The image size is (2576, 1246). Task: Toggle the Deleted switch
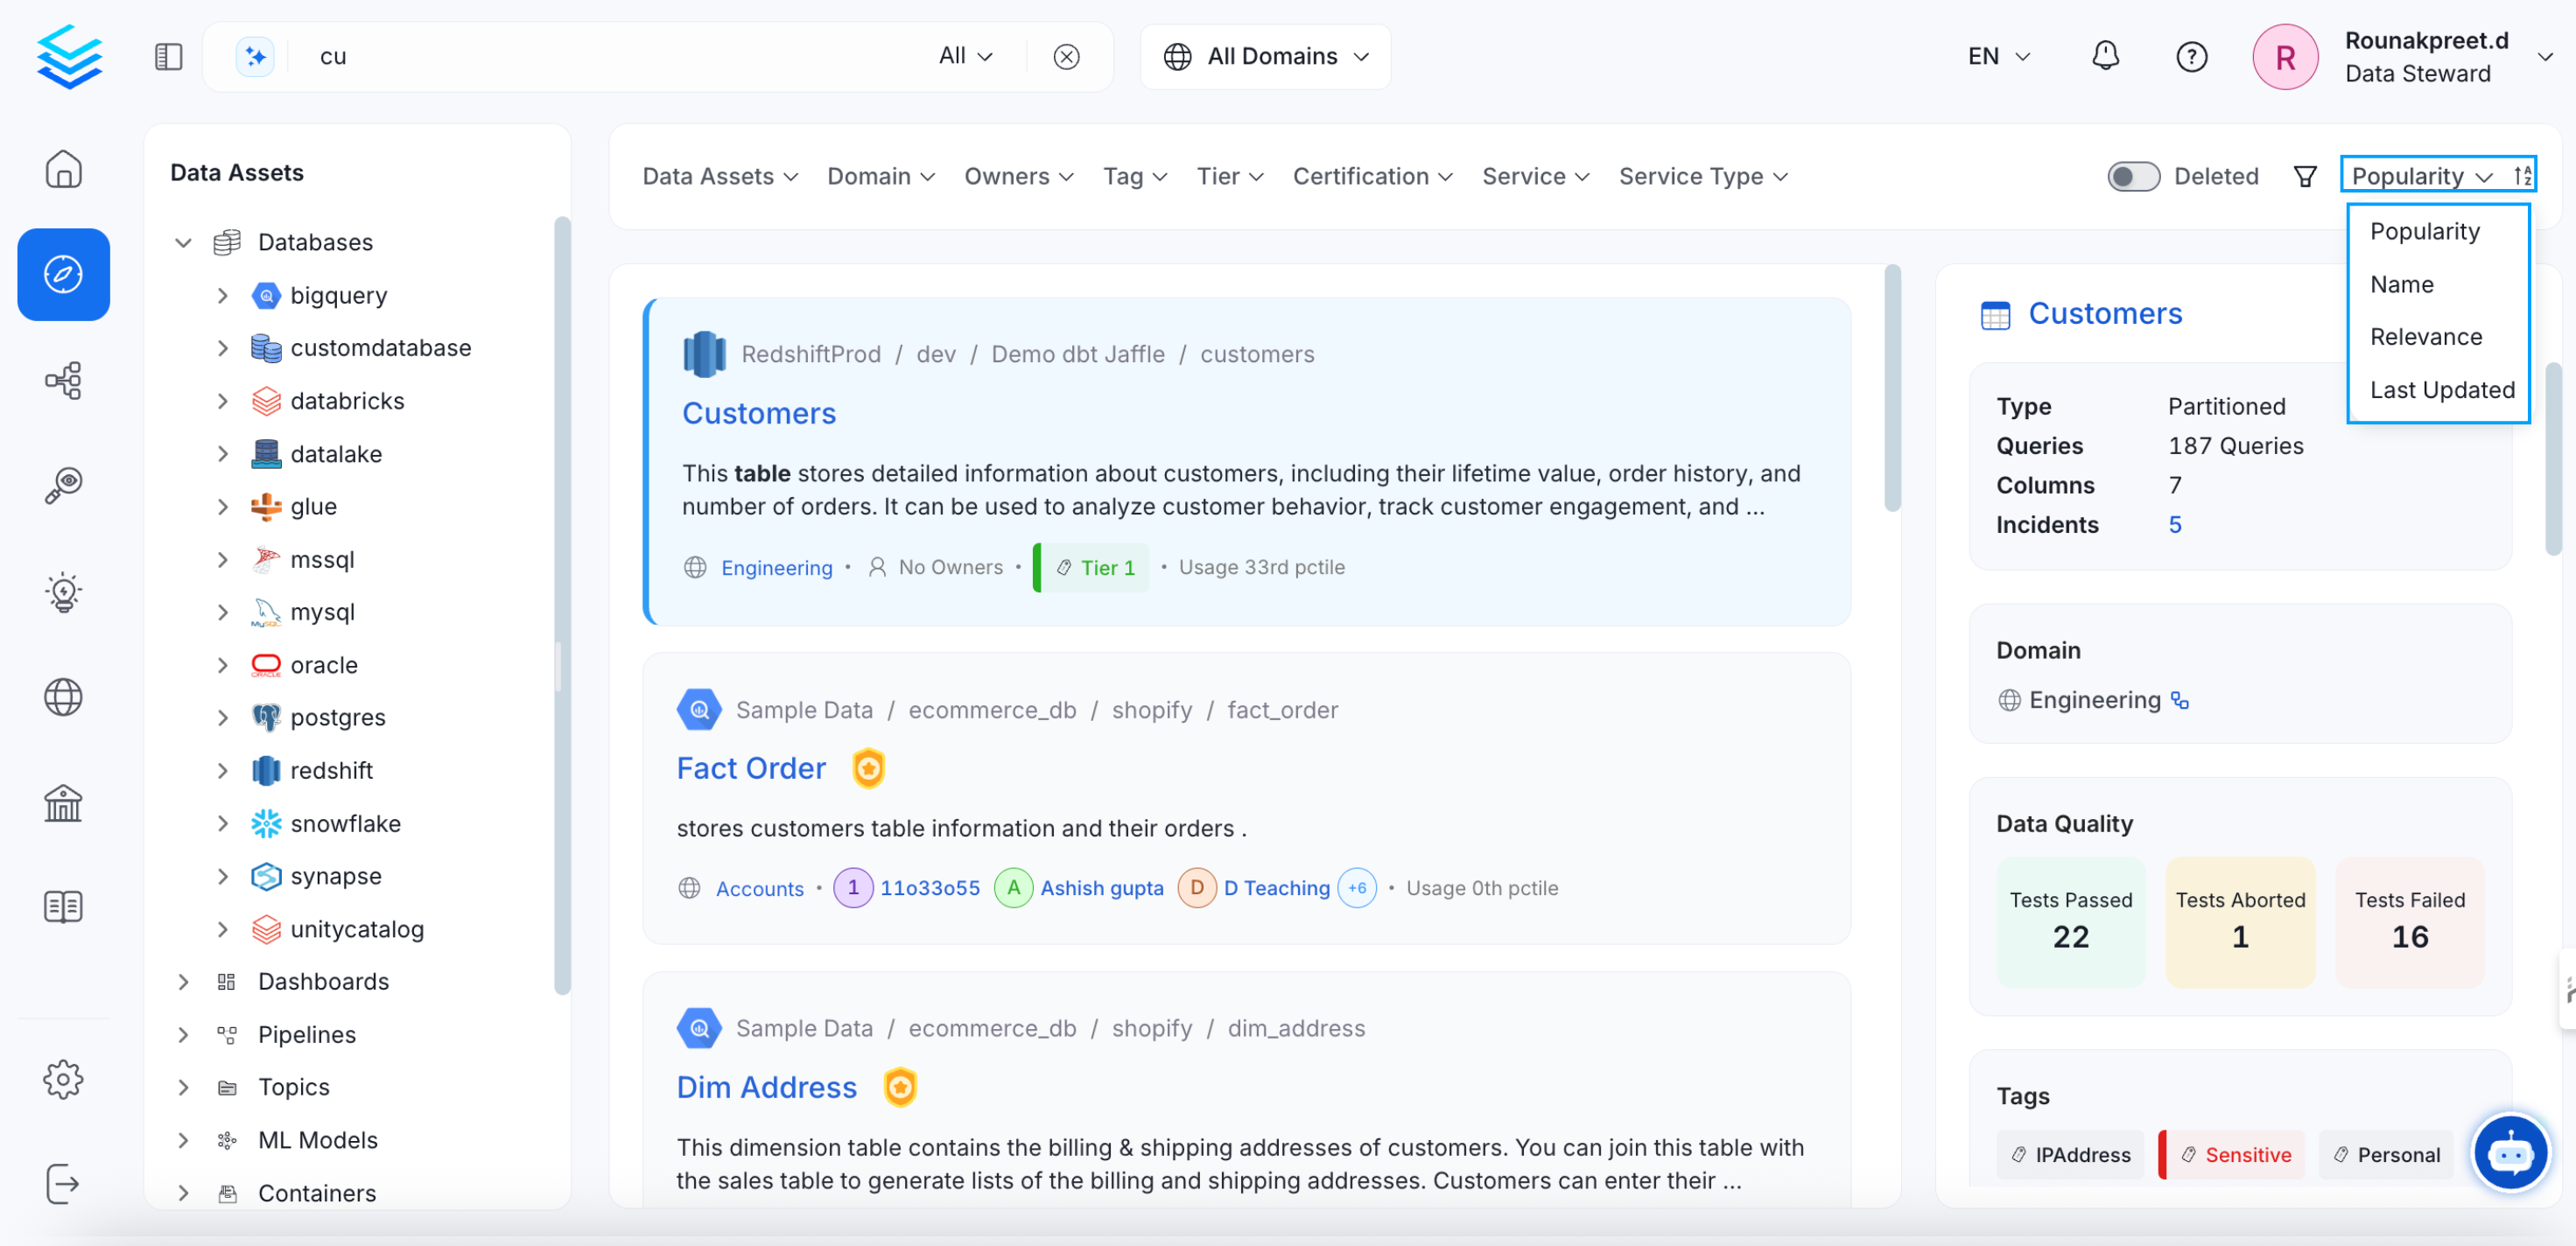point(2133,176)
